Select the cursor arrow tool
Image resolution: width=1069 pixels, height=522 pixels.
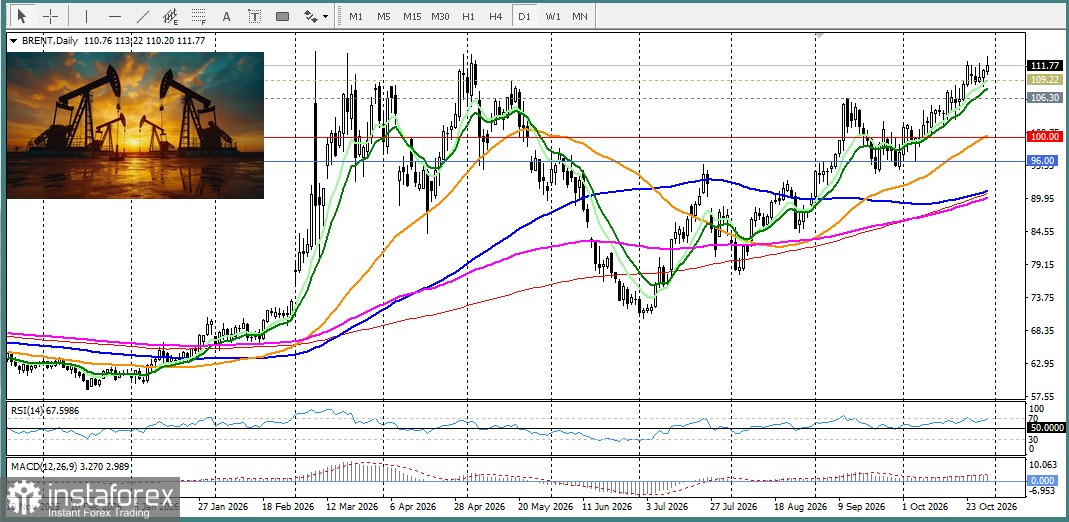click(x=22, y=16)
